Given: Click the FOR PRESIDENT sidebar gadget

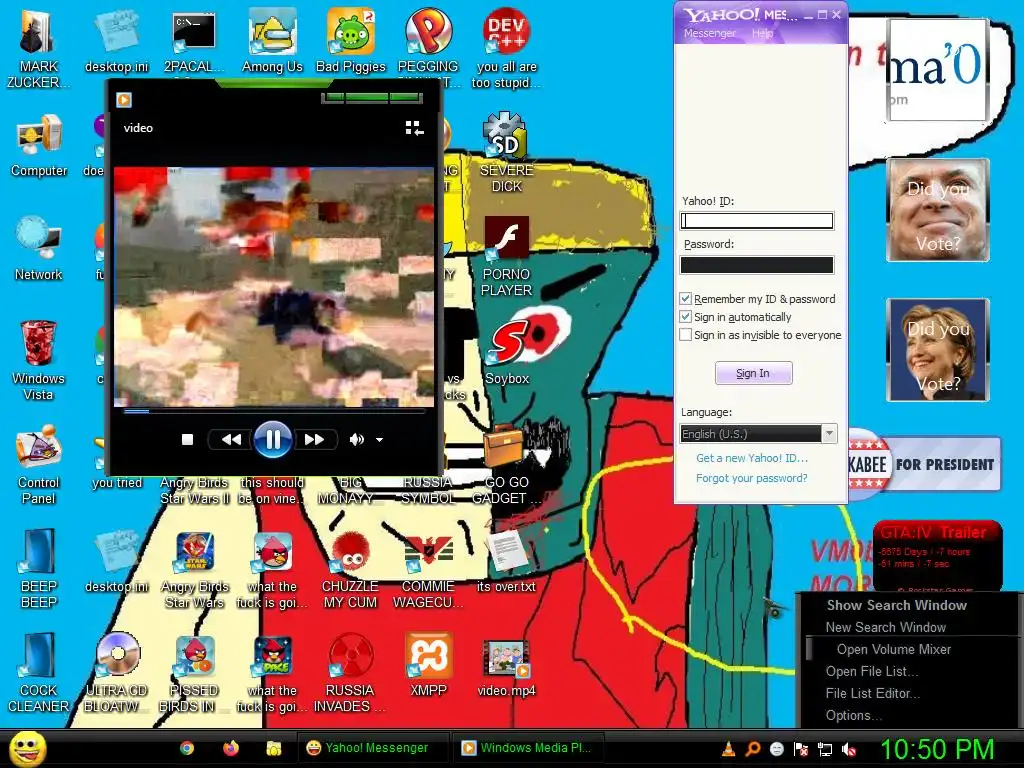Looking at the screenshot, I should click(924, 464).
